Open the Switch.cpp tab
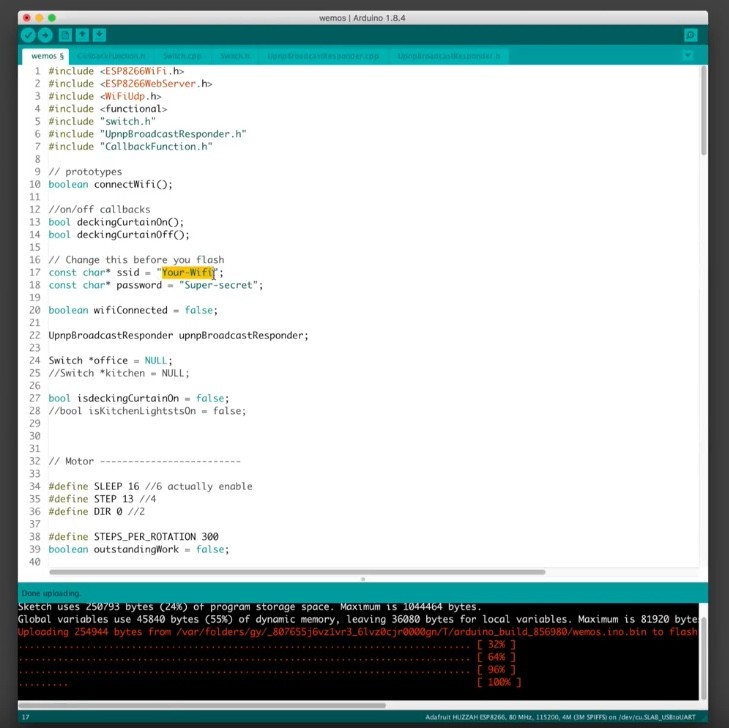The height and width of the screenshot is (728, 729). pos(182,56)
